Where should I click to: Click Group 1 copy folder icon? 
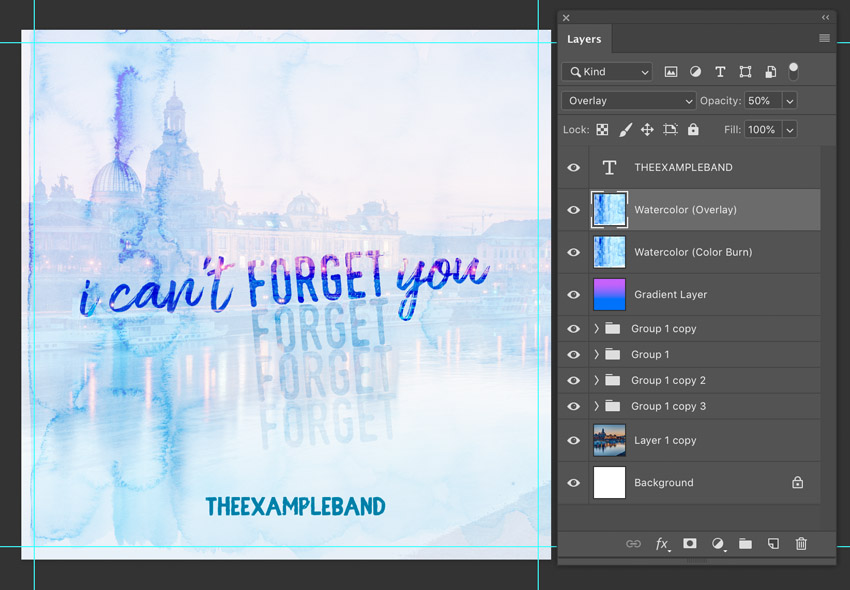pos(613,329)
